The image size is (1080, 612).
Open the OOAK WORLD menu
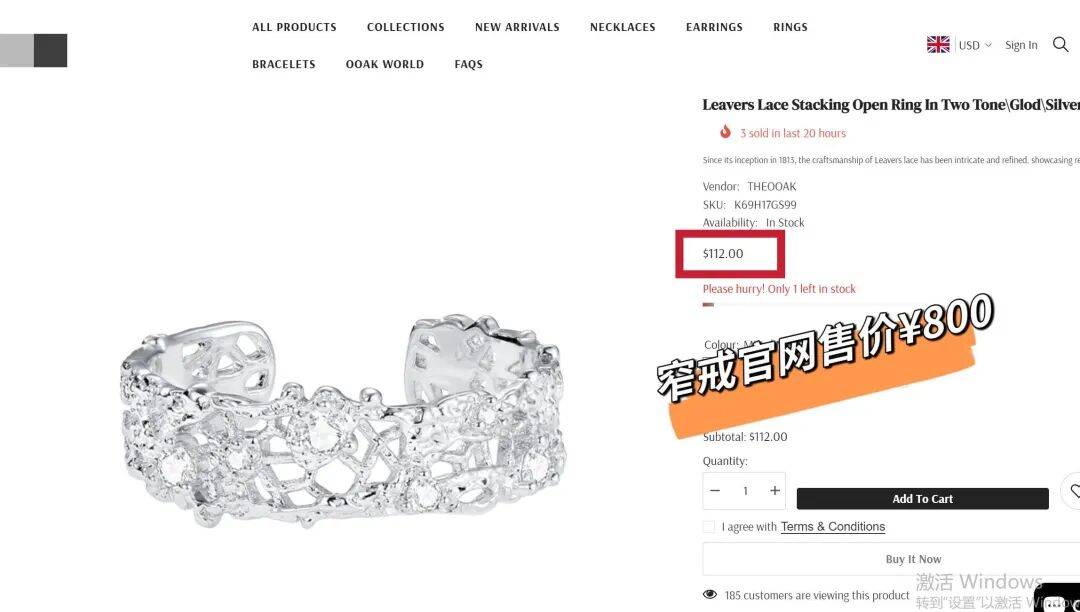(385, 64)
